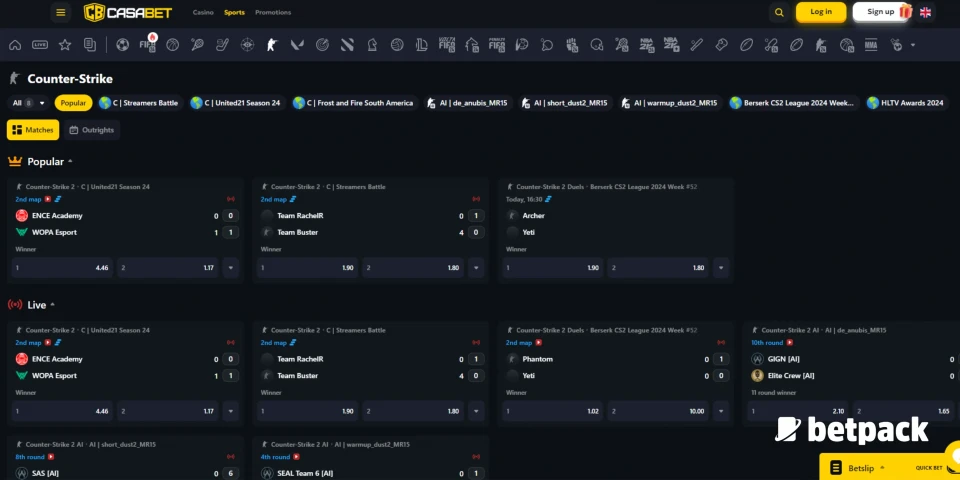
Task: Open the Casino tab
Action: (x=203, y=12)
